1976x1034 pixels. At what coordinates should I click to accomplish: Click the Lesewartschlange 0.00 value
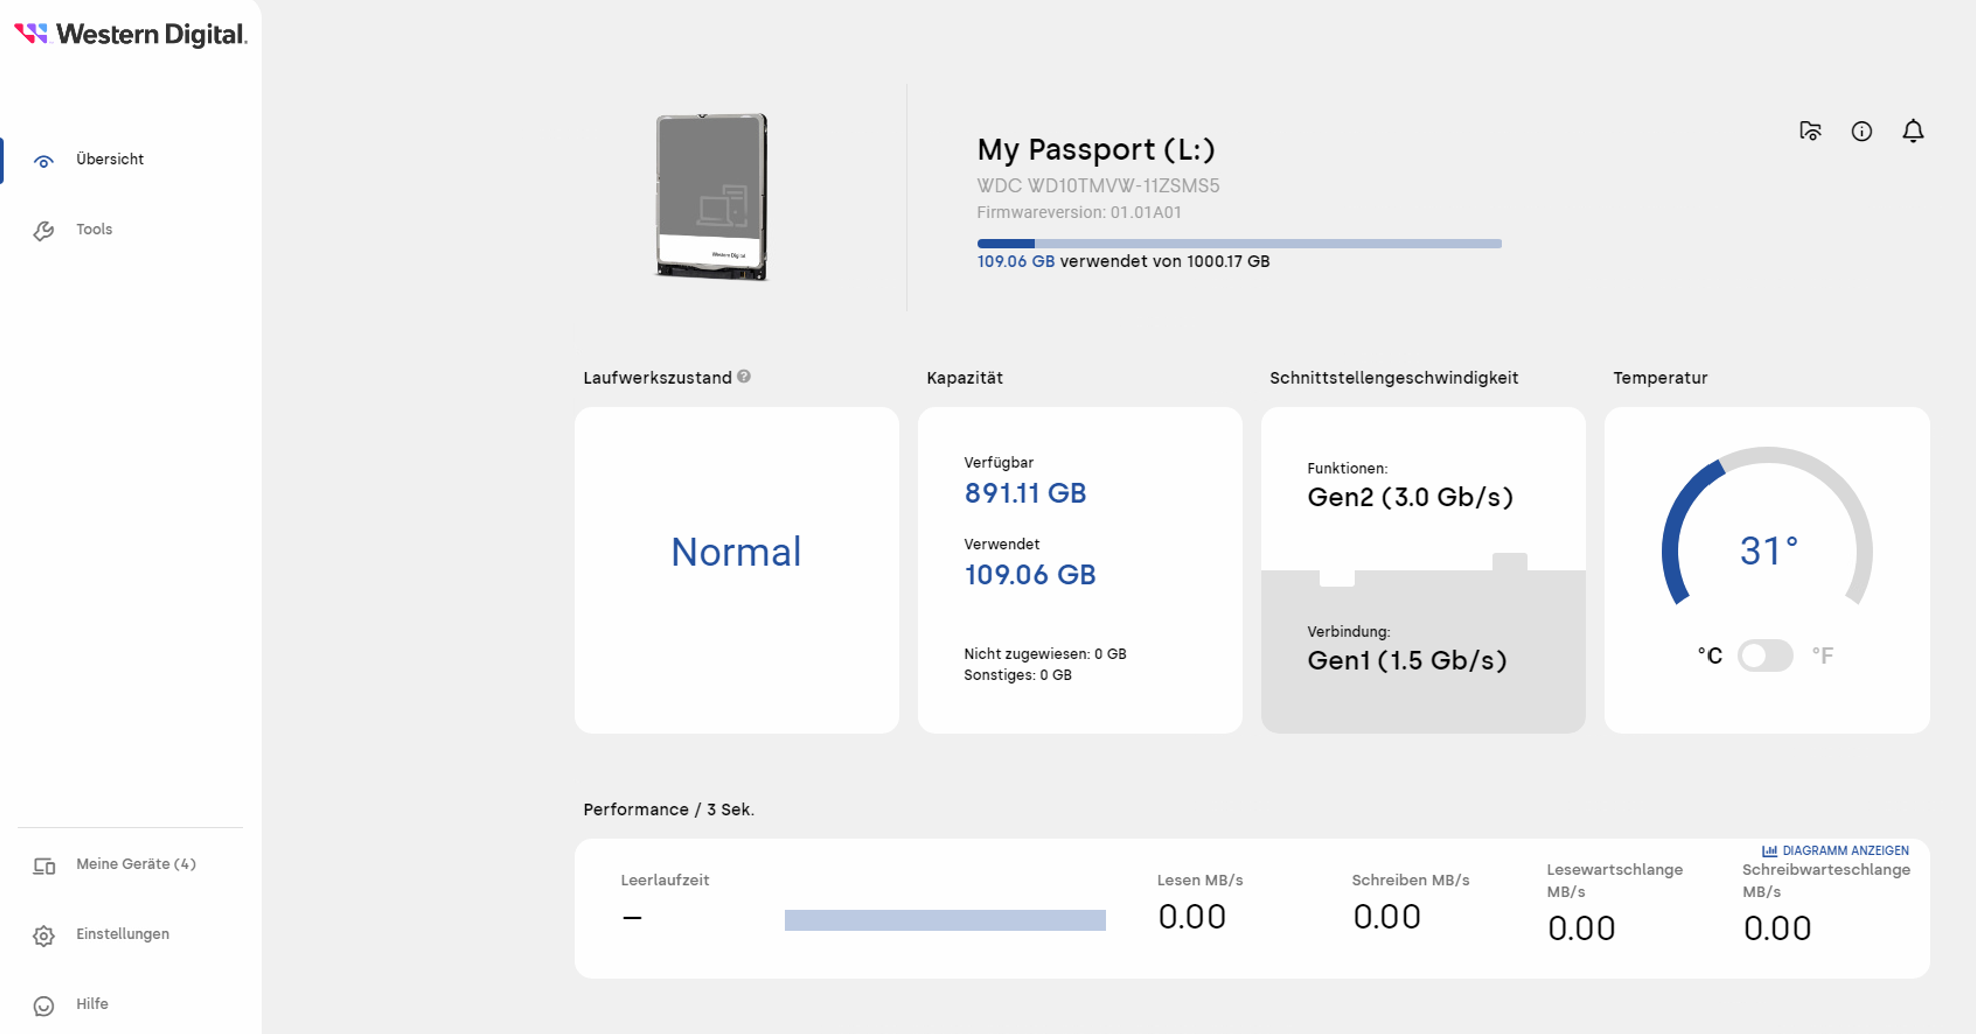1581,929
